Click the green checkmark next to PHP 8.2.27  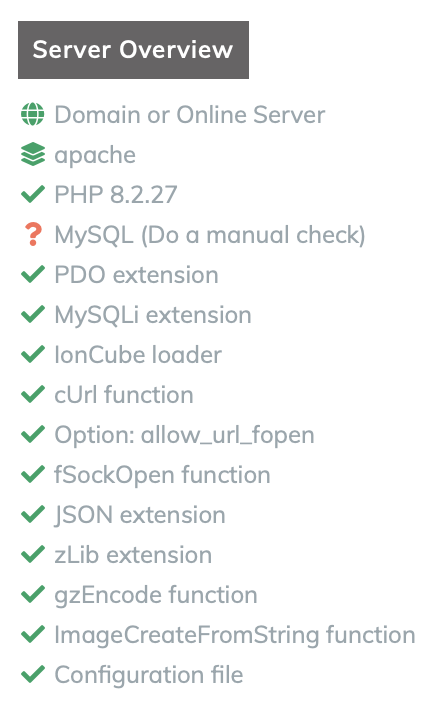tap(33, 194)
